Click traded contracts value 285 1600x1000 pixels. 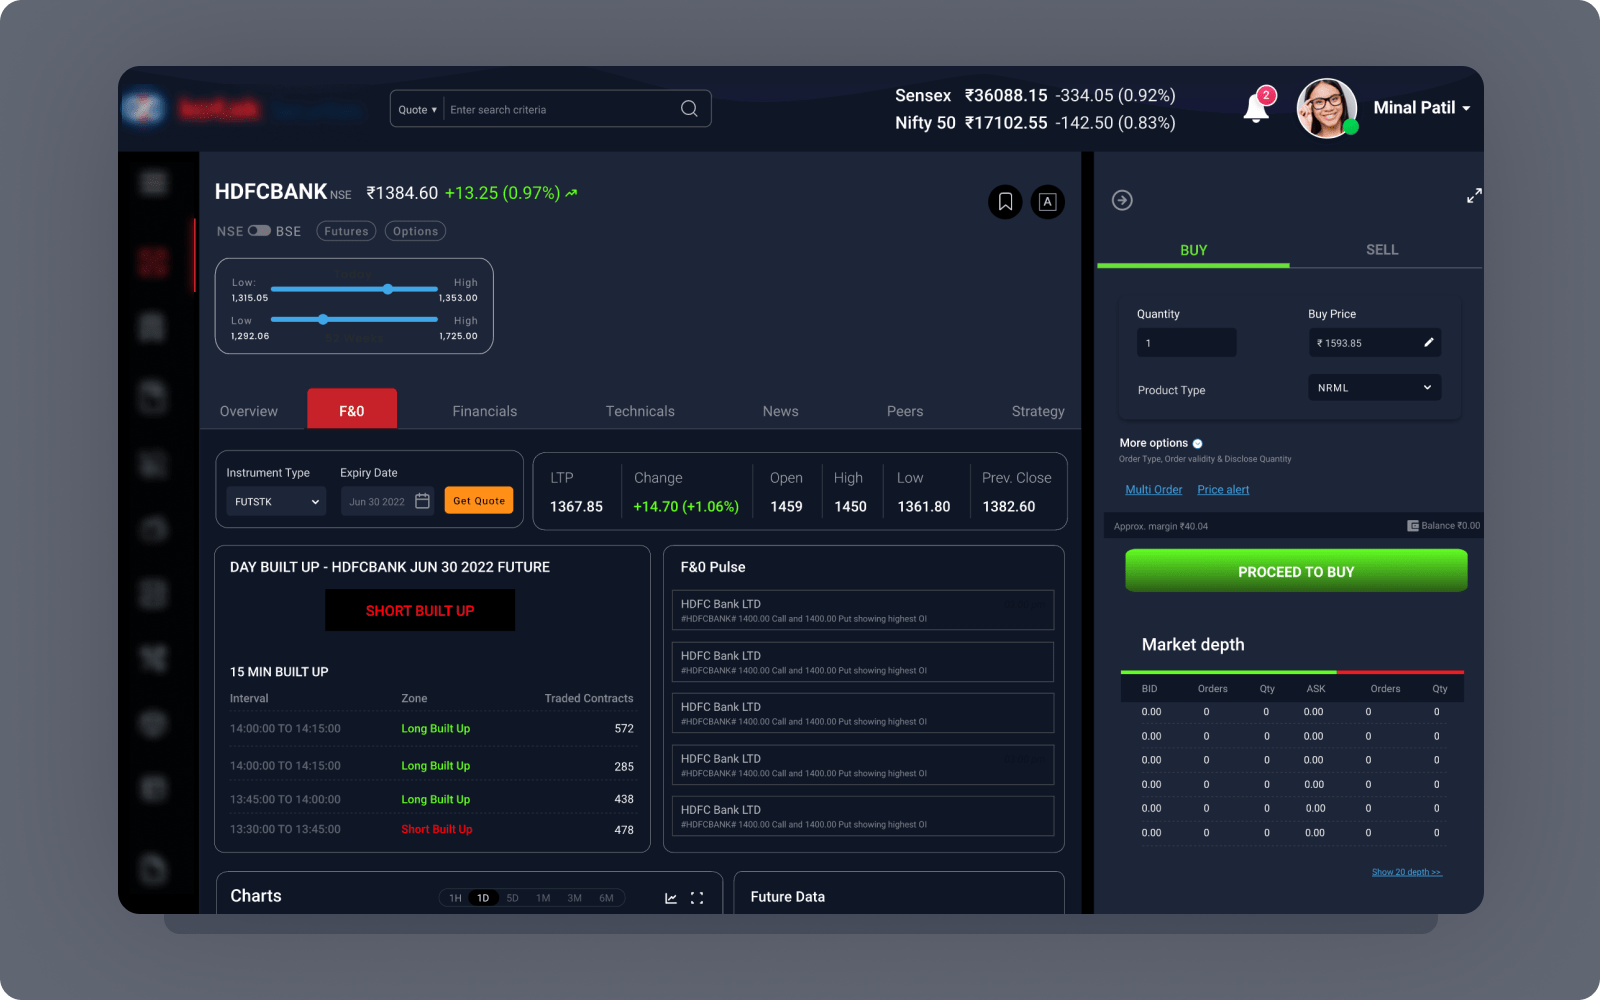pos(624,767)
